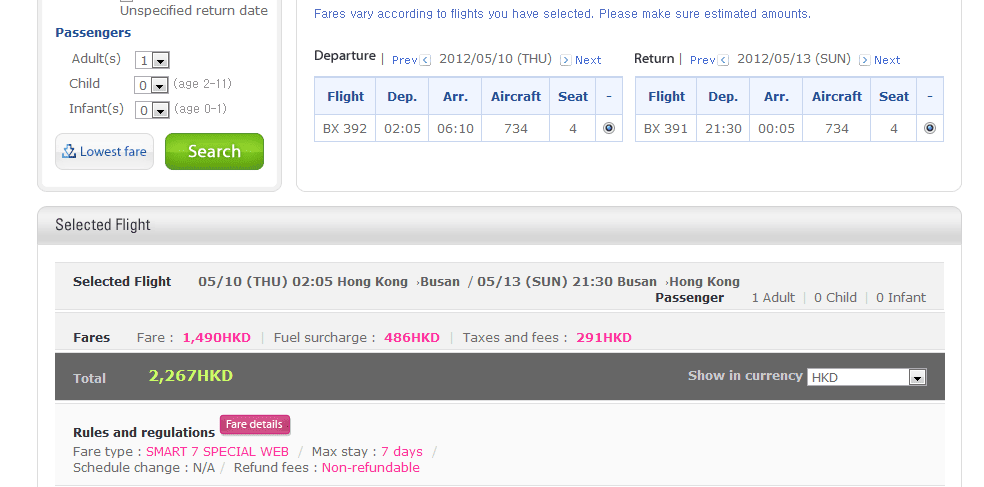Click the Selected Flight panel header
Viewport: 984px width, 487px height.
click(103, 225)
